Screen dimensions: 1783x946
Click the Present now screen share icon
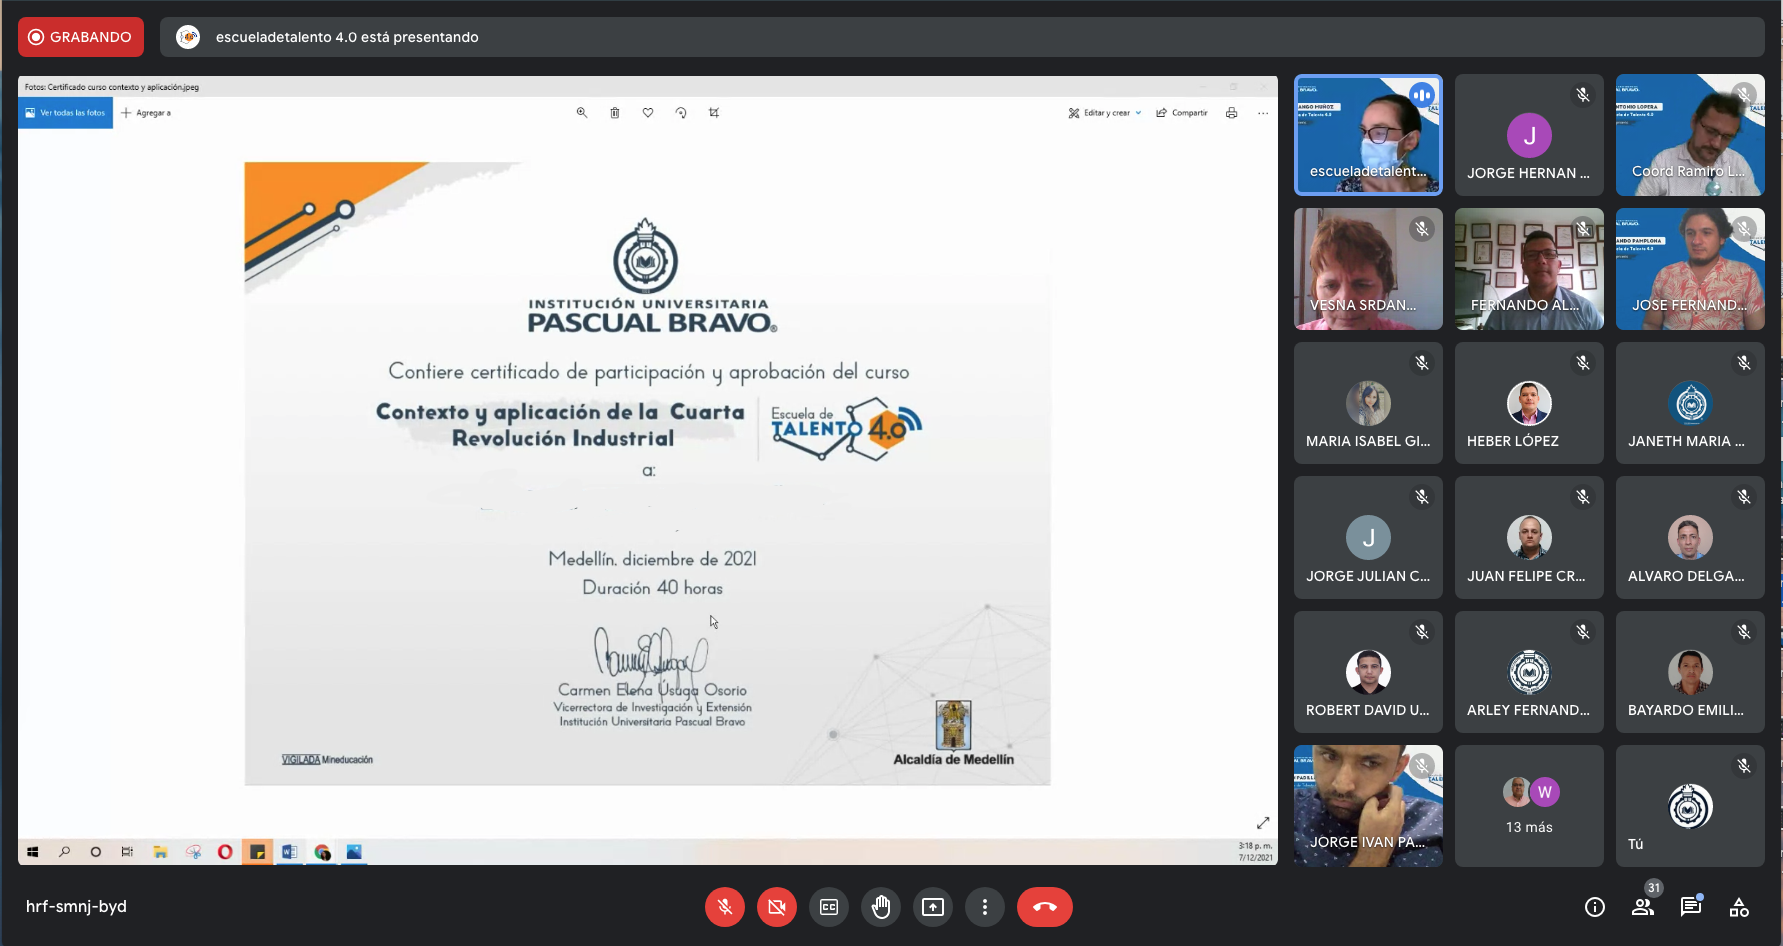(933, 907)
